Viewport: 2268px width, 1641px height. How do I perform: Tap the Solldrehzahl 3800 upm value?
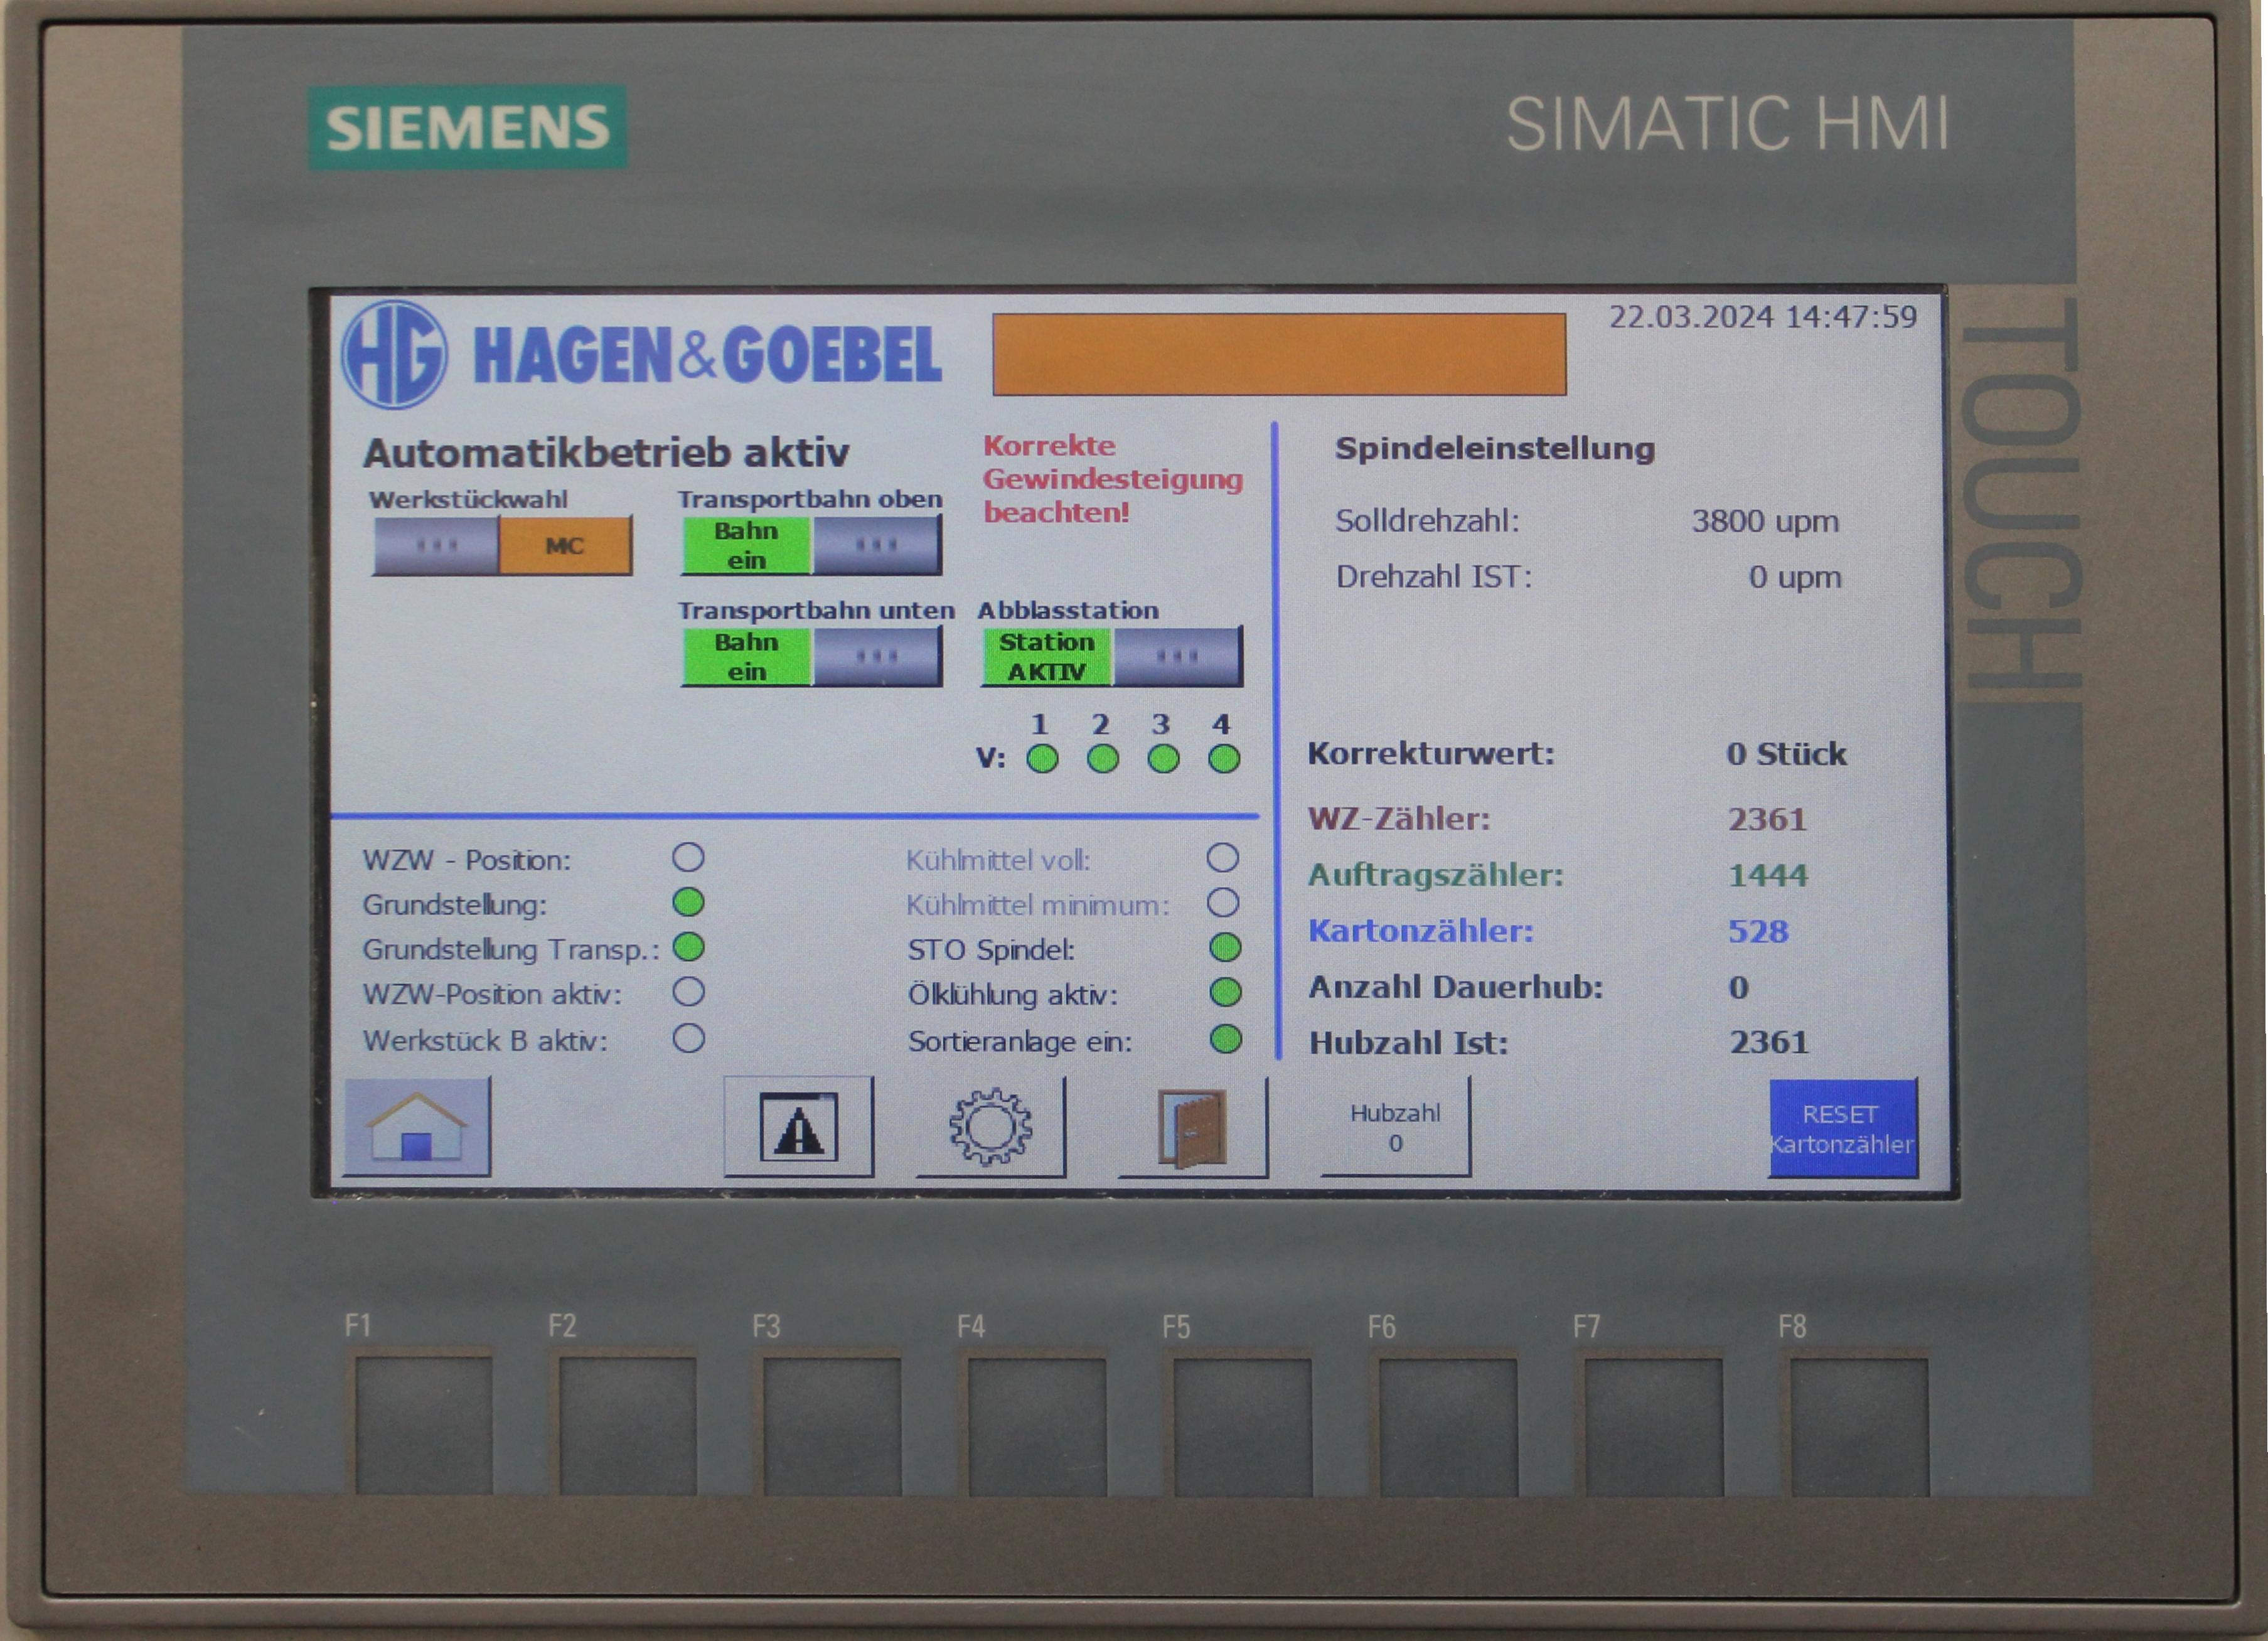[1765, 521]
